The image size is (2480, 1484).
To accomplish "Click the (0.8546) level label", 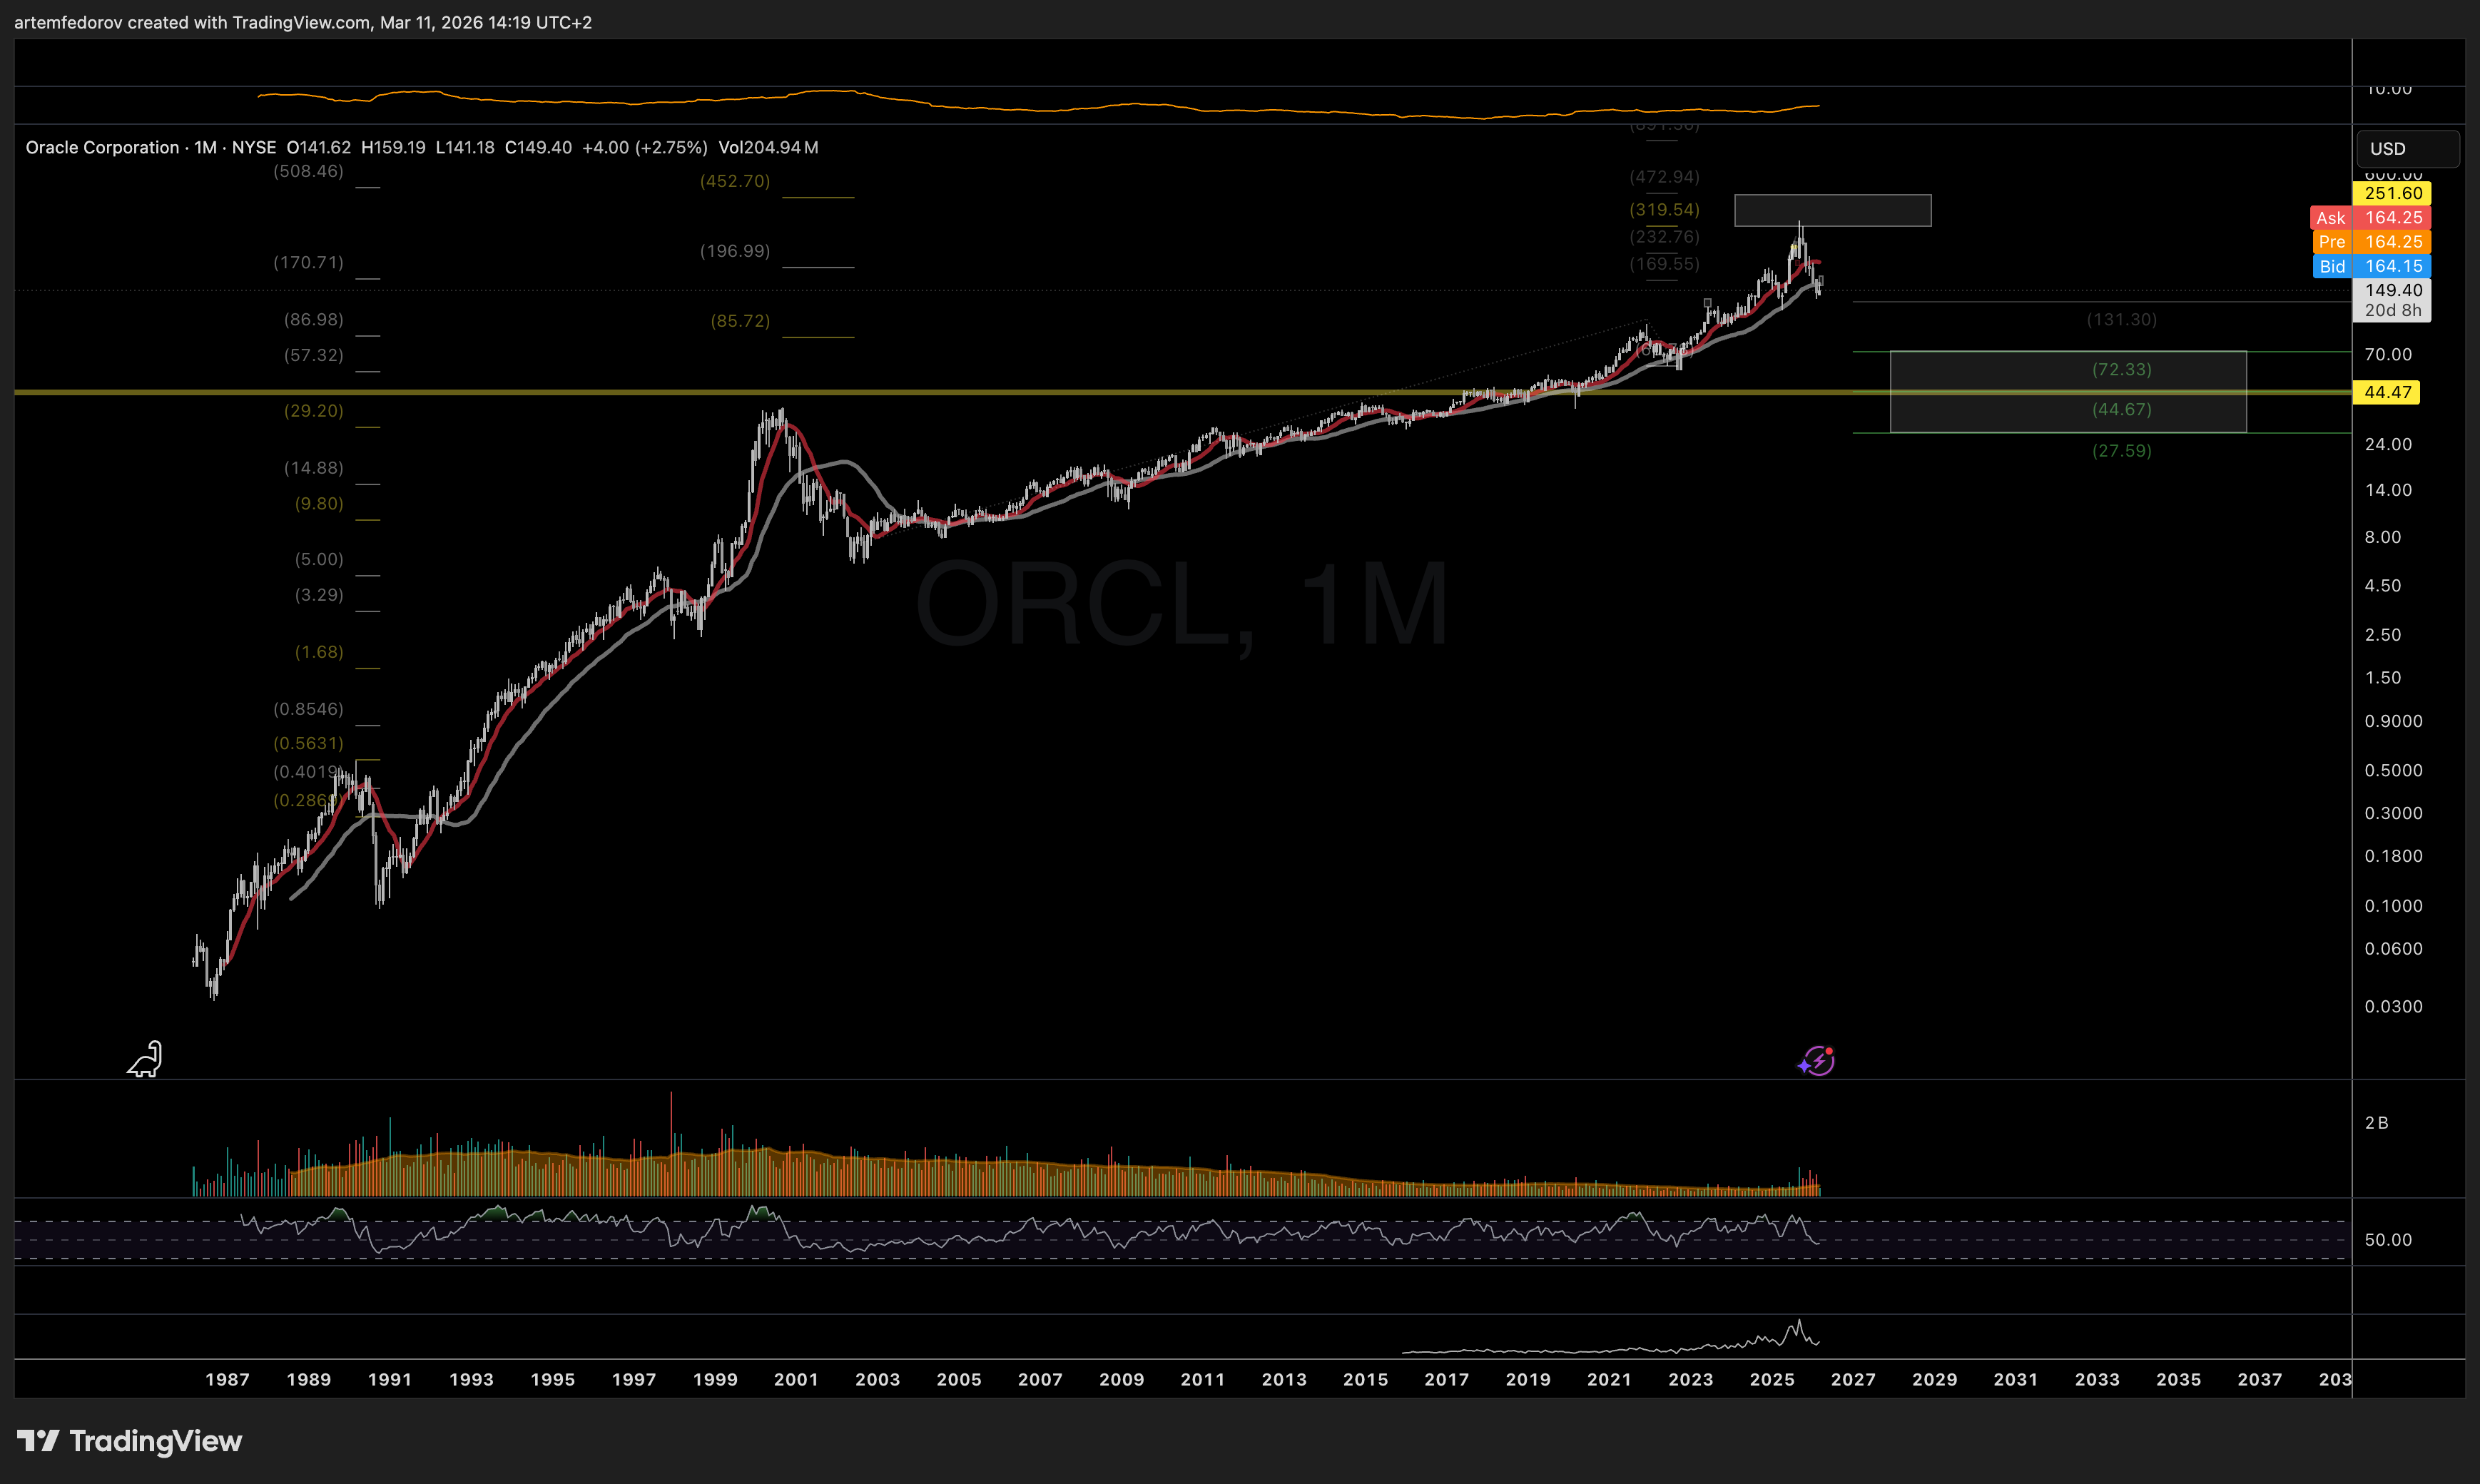I will pos(308,709).
